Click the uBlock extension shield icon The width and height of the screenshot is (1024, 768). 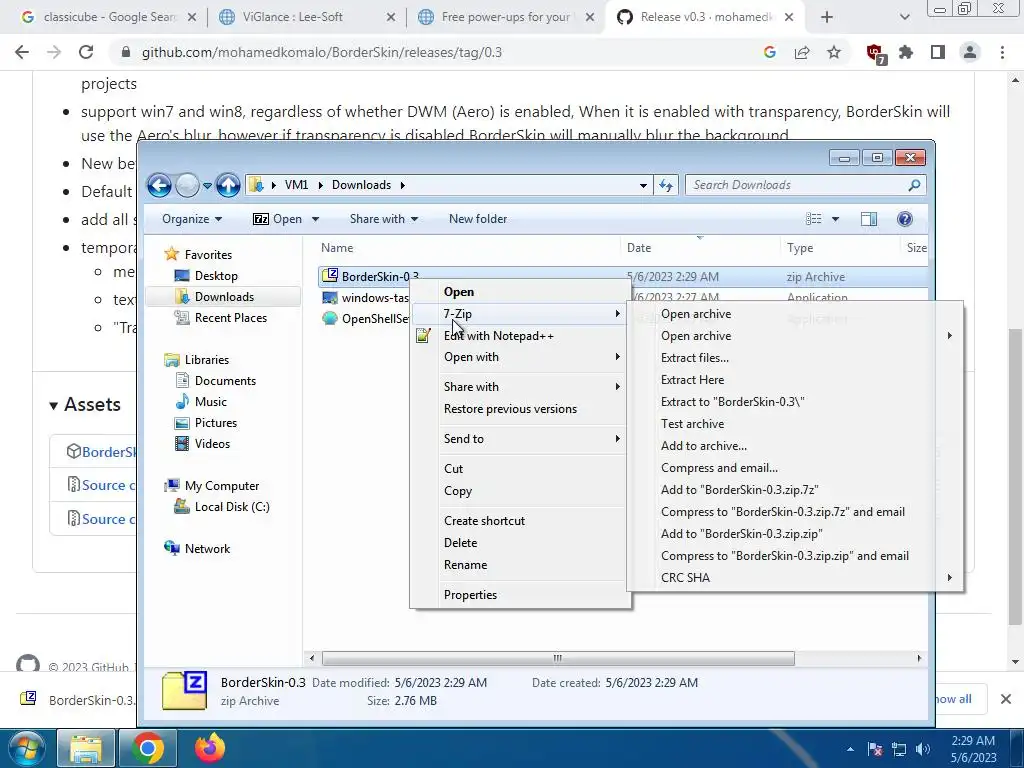[875, 53]
